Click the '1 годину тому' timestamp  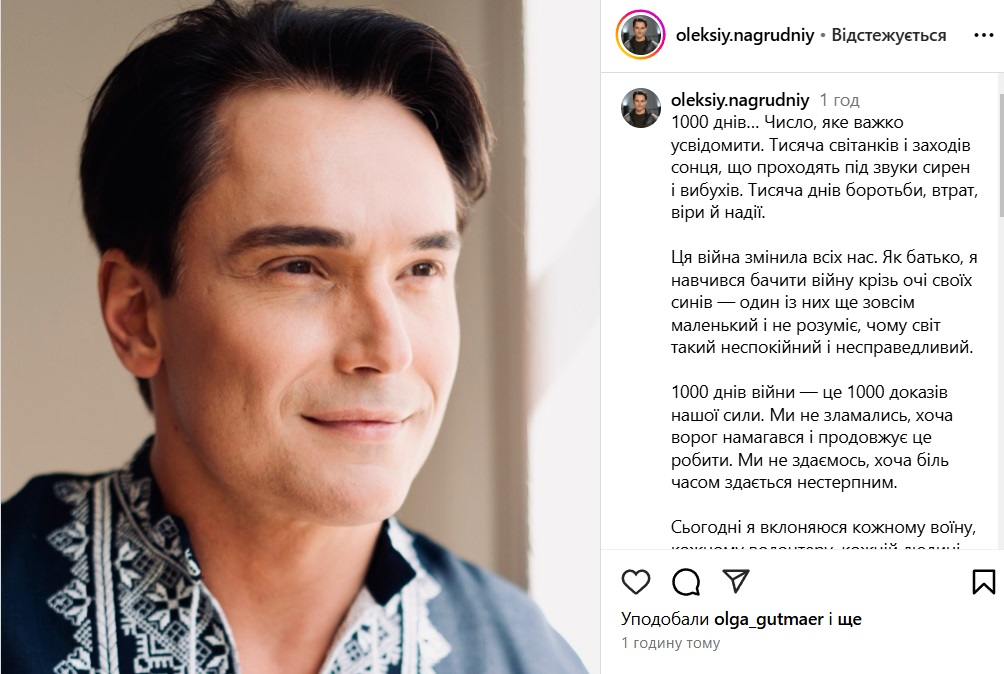pyautogui.click(x=670, y=643)
